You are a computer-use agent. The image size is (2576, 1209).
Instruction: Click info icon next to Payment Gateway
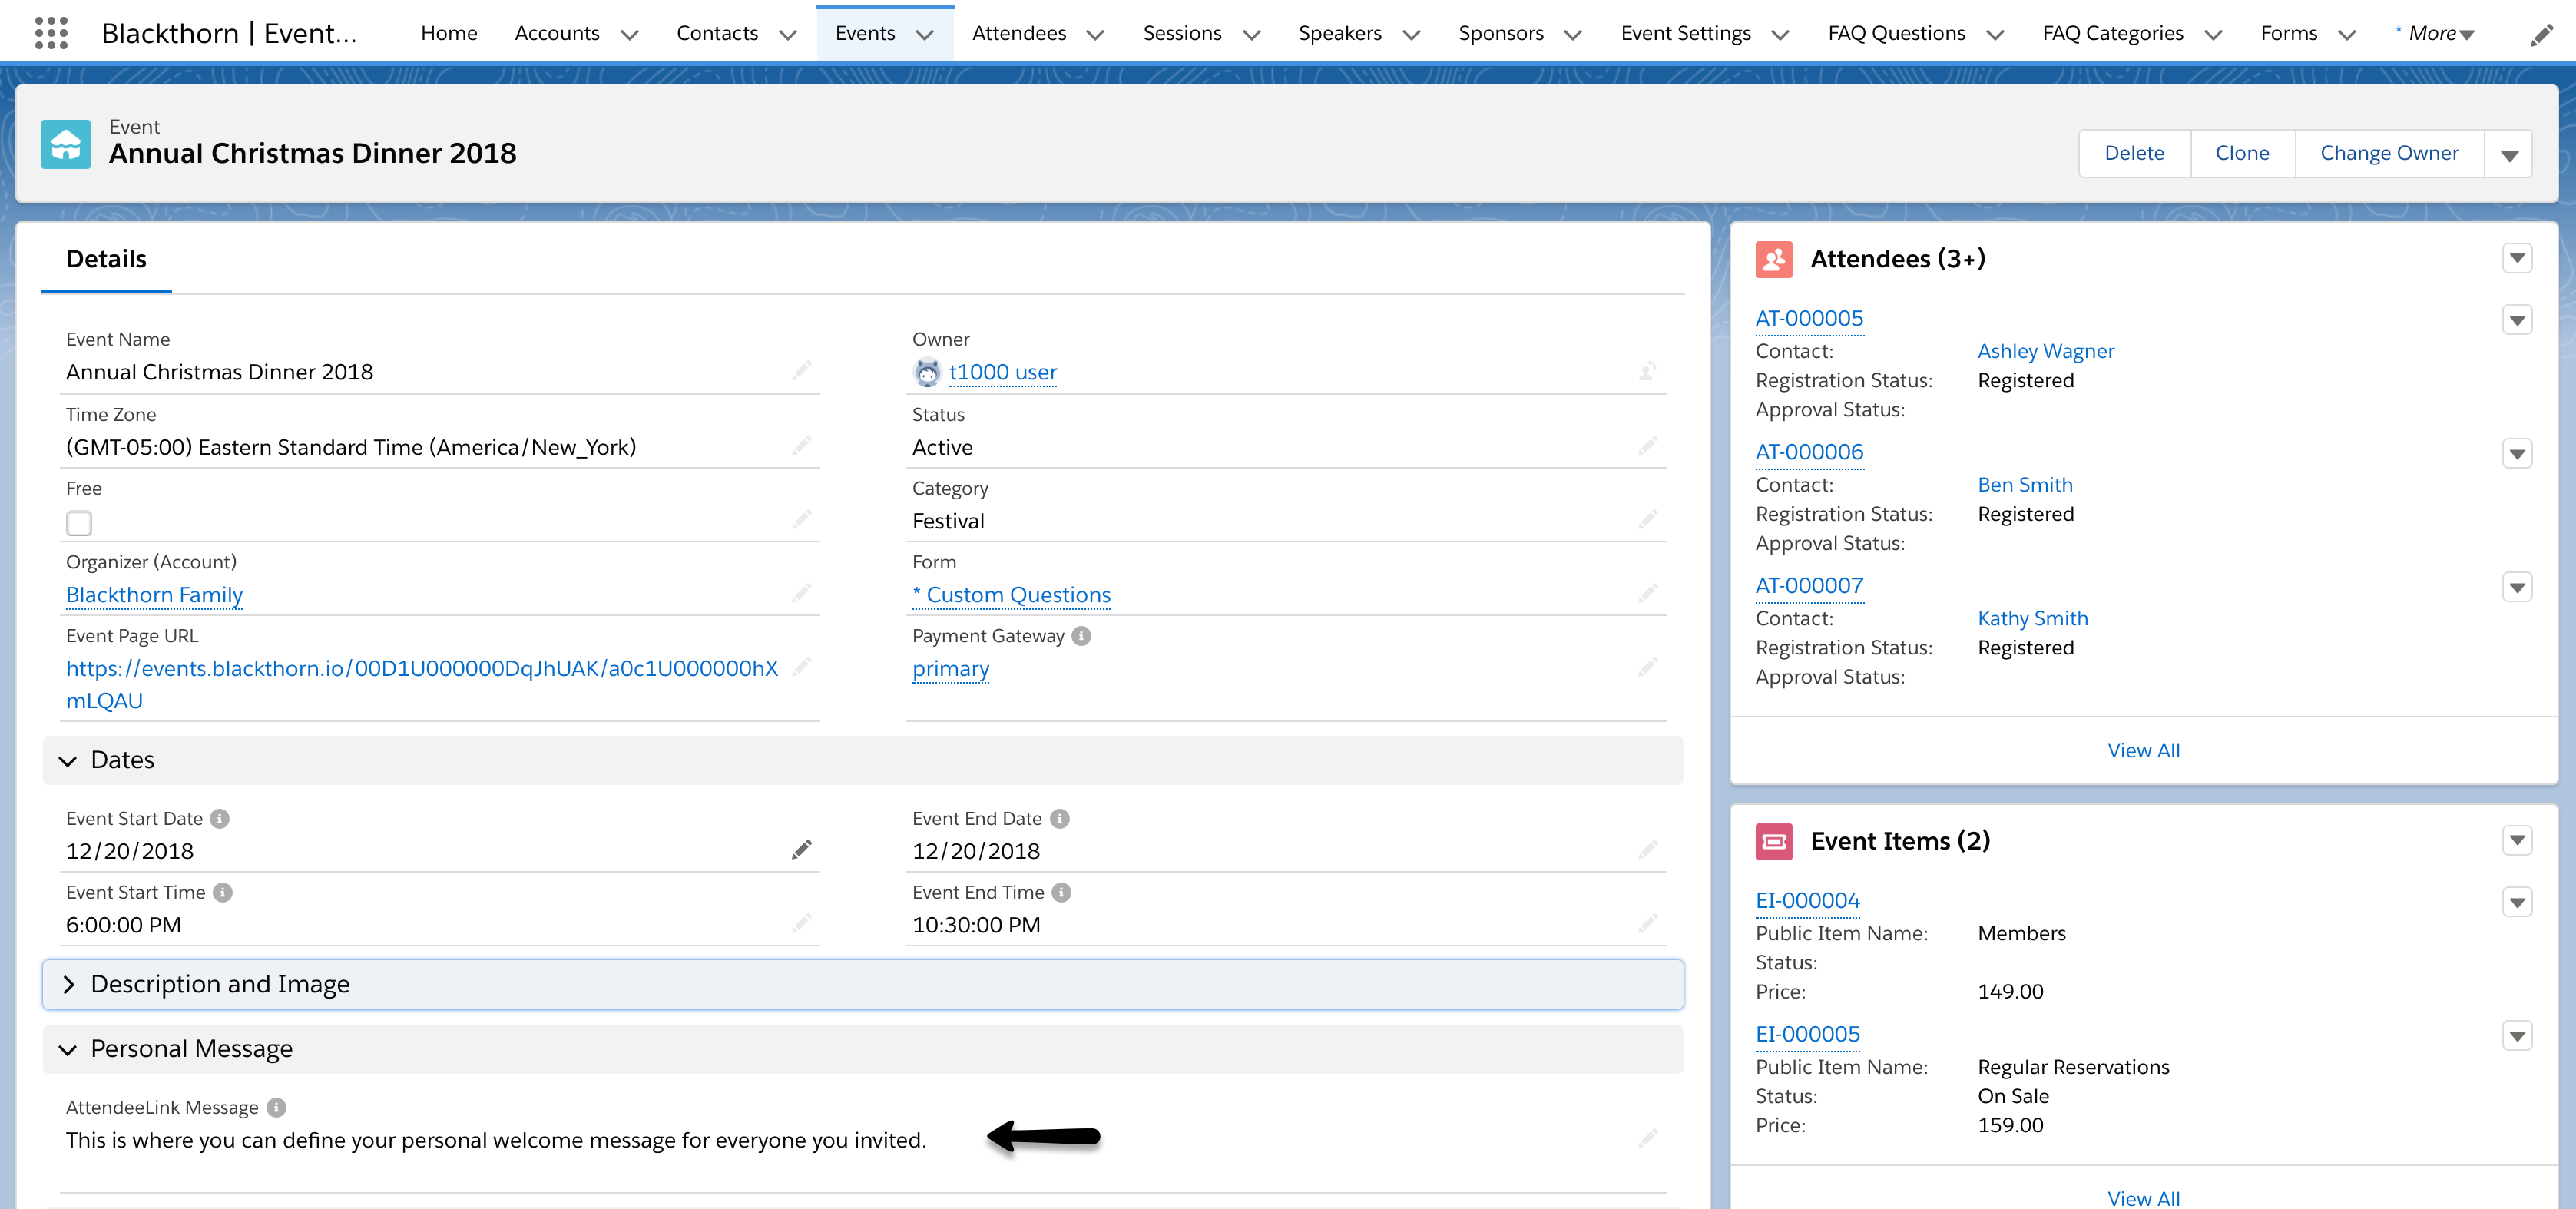tap(1081, 636)
